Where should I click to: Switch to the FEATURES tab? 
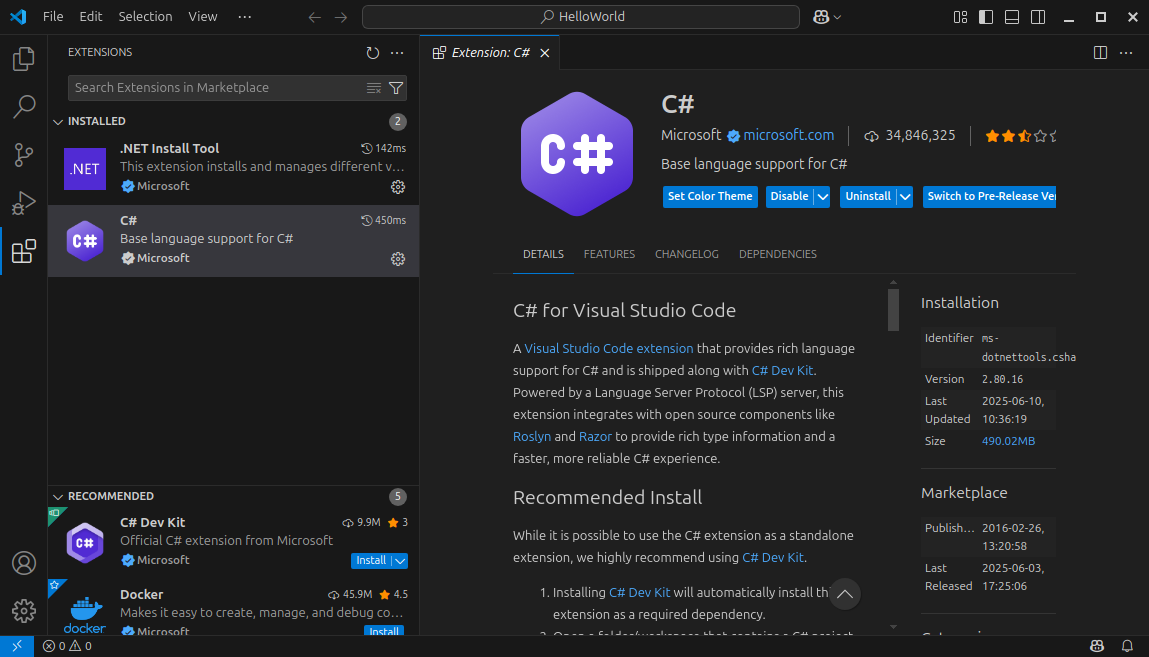(x=609, y=254)
